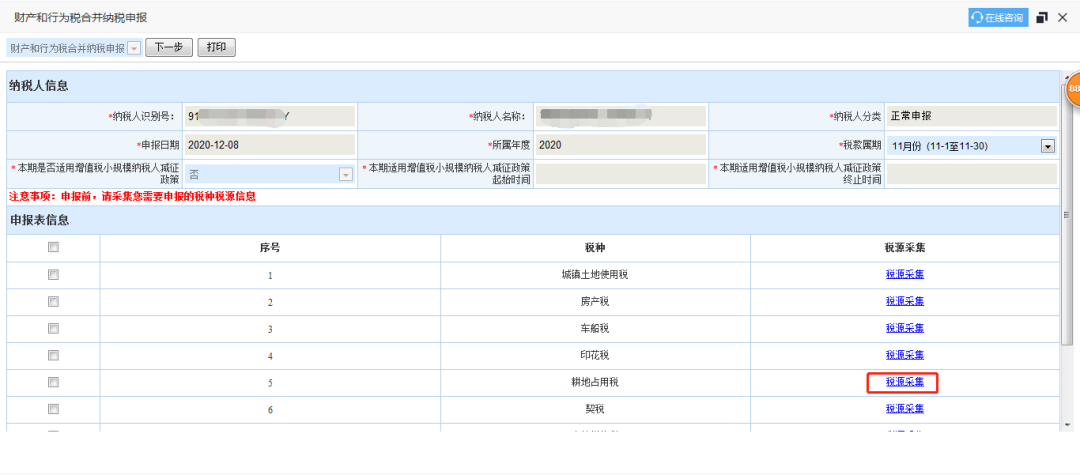
Task: Check the box for 城镇土地使用税 row
Action: pos(53,274)
